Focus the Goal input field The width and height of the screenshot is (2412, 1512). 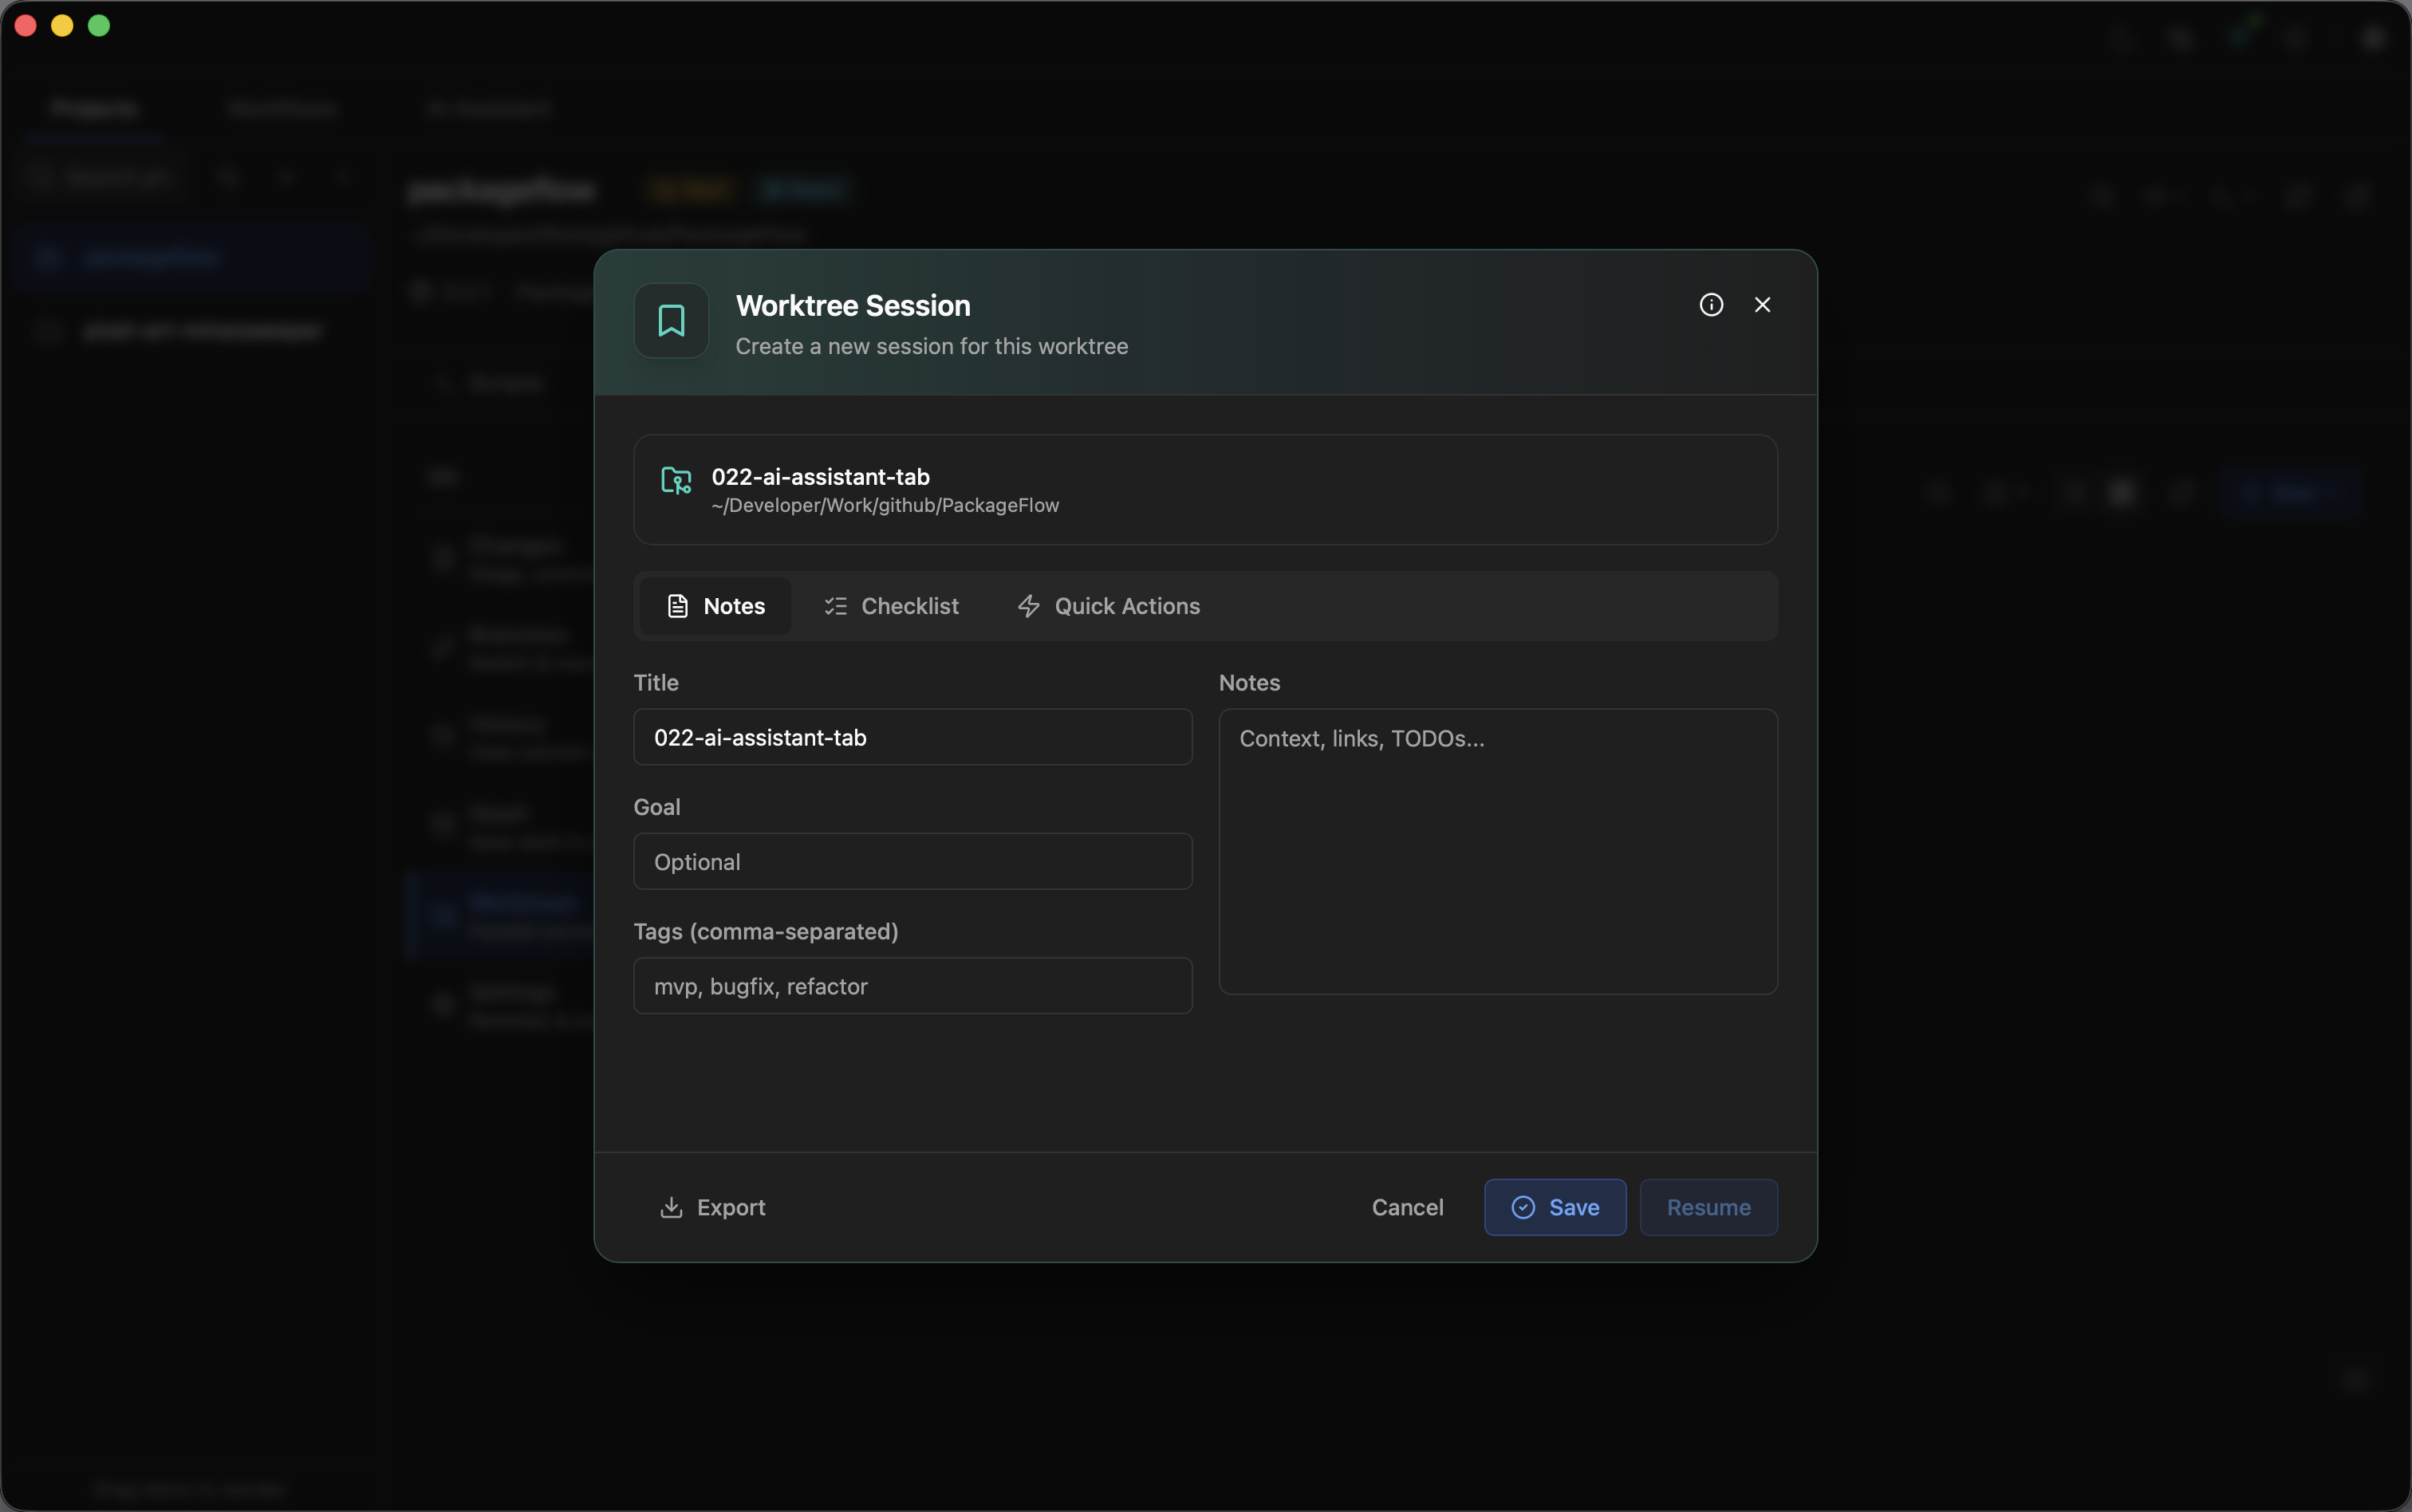pyautogui.click(x=912, y=862)
